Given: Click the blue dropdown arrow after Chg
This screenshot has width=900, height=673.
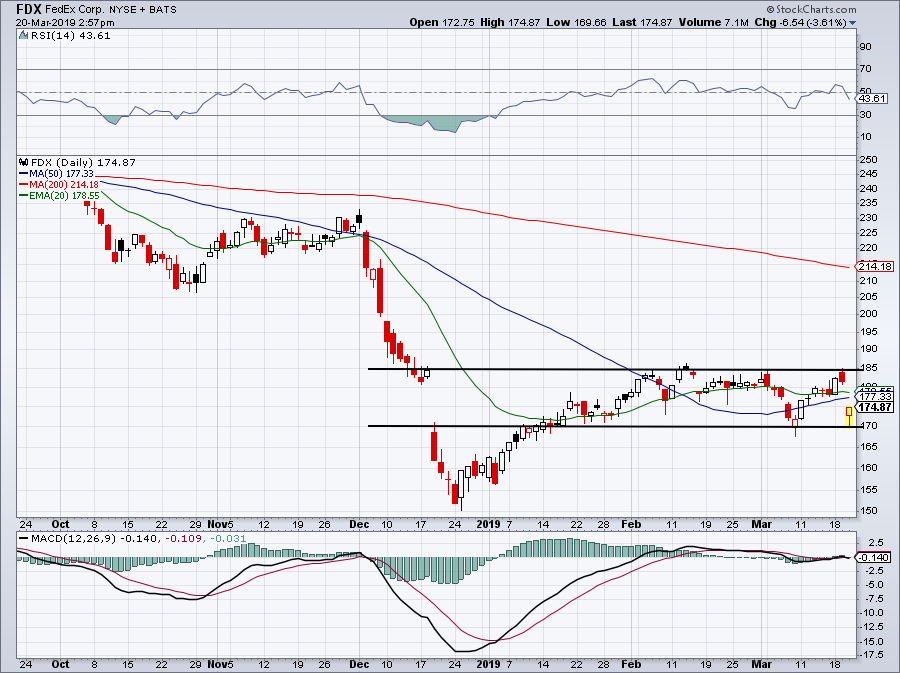Looking at the screenshot, I should (x=852, y=23).
